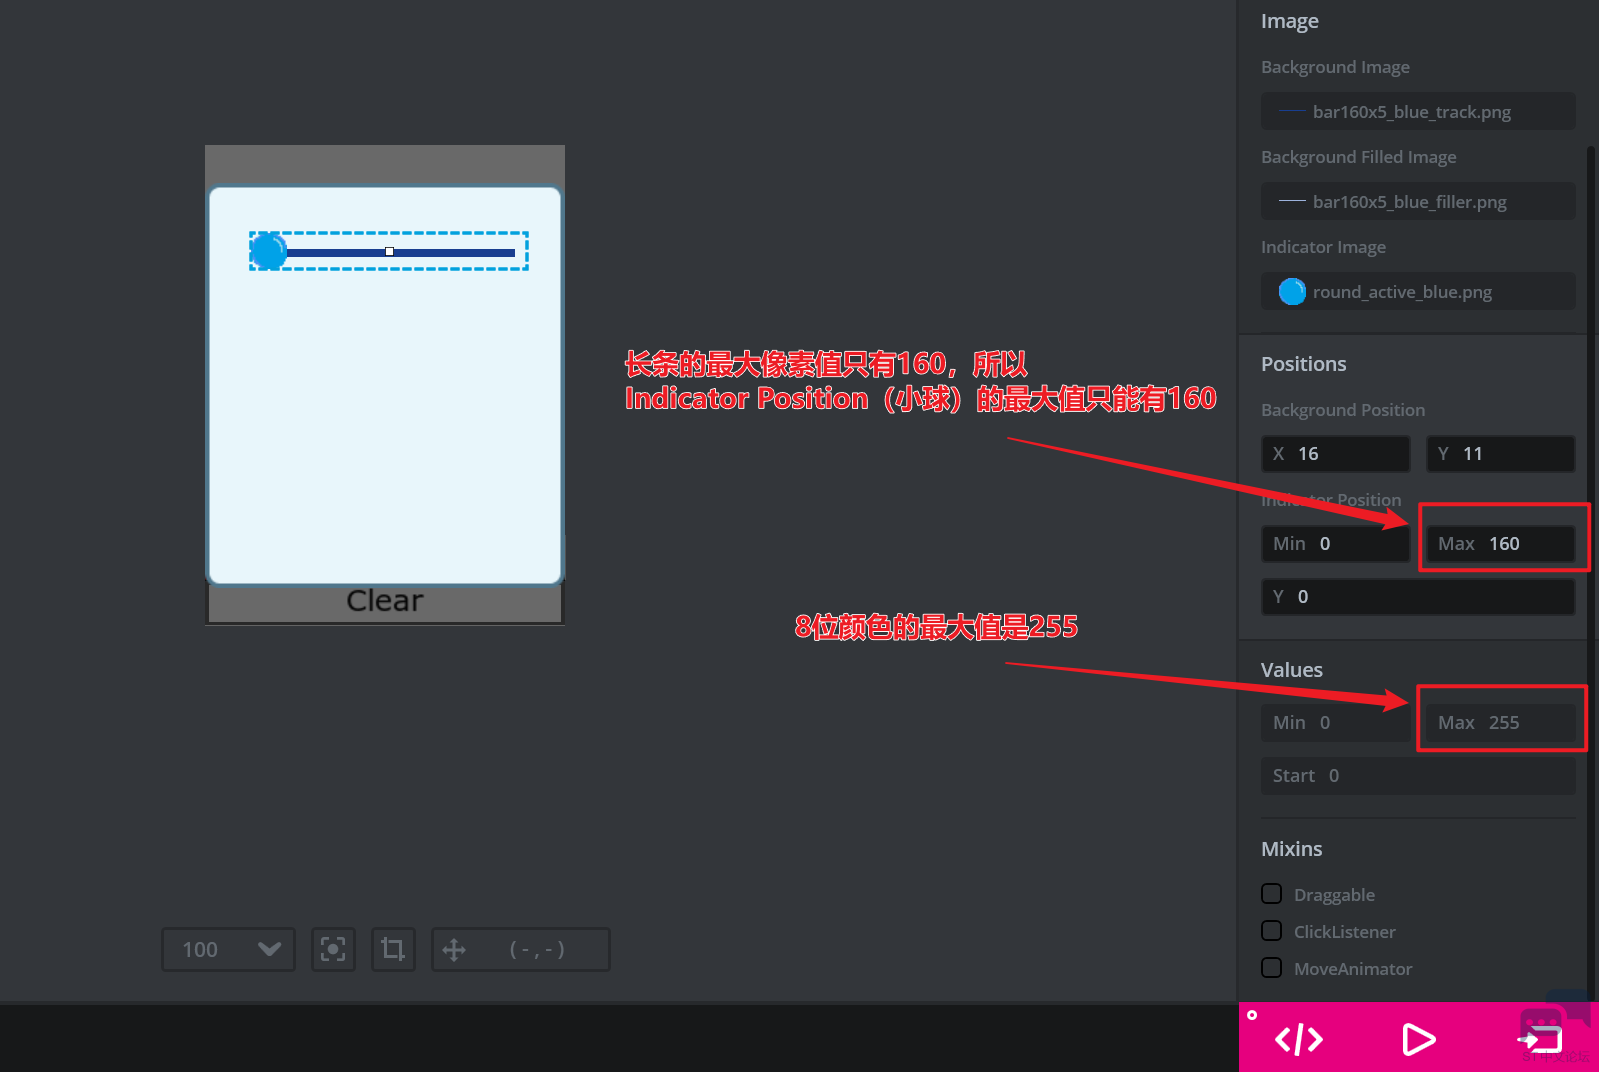1599x1072 pixels.
Task: Run the simulator with play icon
Action: (x=1417, y=1039)
